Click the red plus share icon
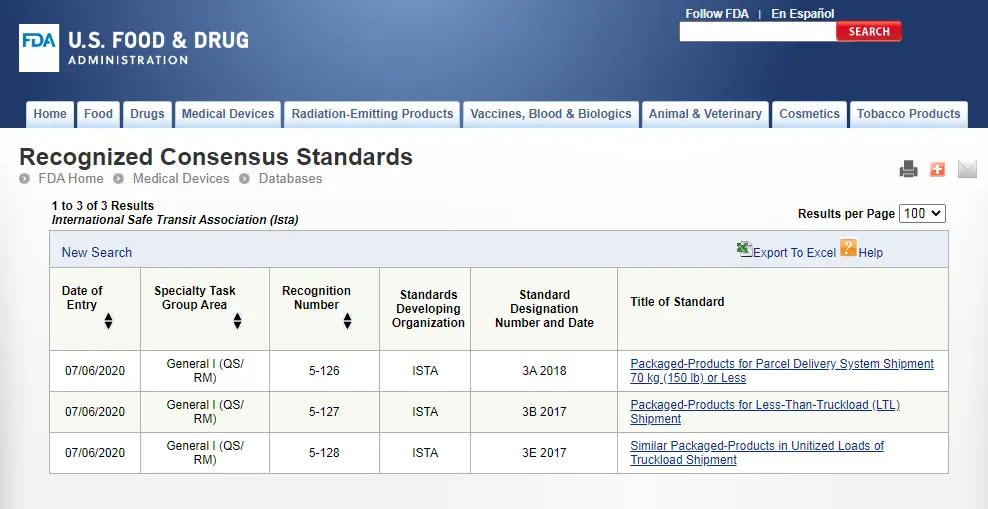 (x=938, y=169)
